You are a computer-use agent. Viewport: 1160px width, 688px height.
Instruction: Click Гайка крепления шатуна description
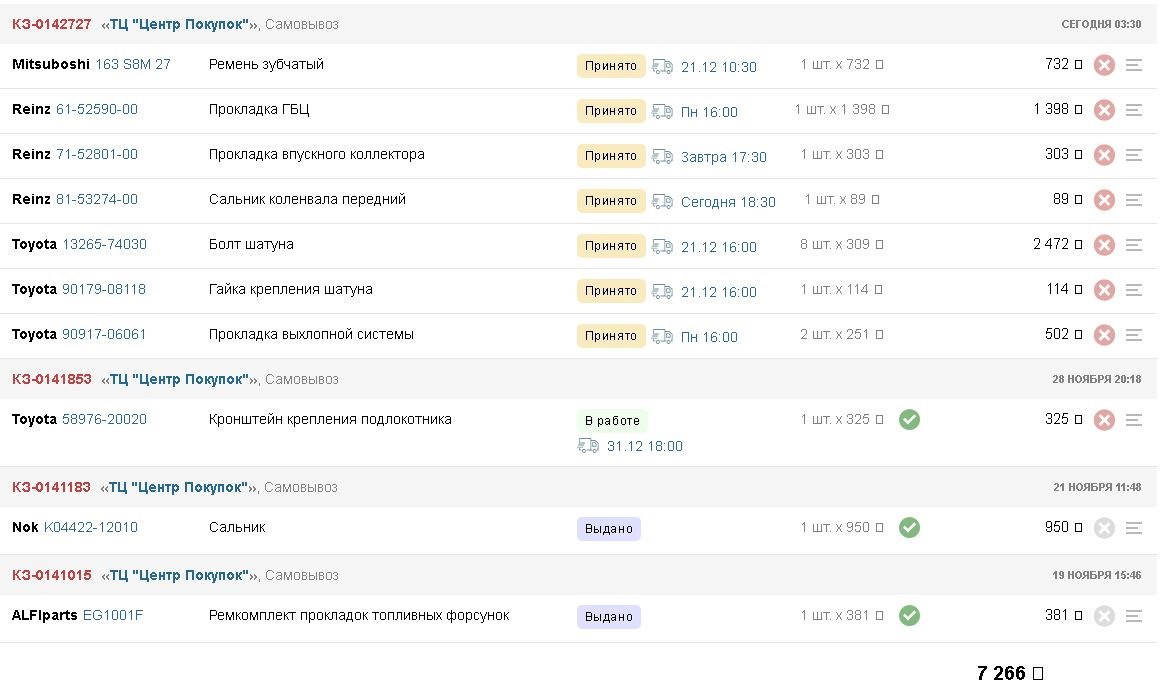[x=291, y=289]
